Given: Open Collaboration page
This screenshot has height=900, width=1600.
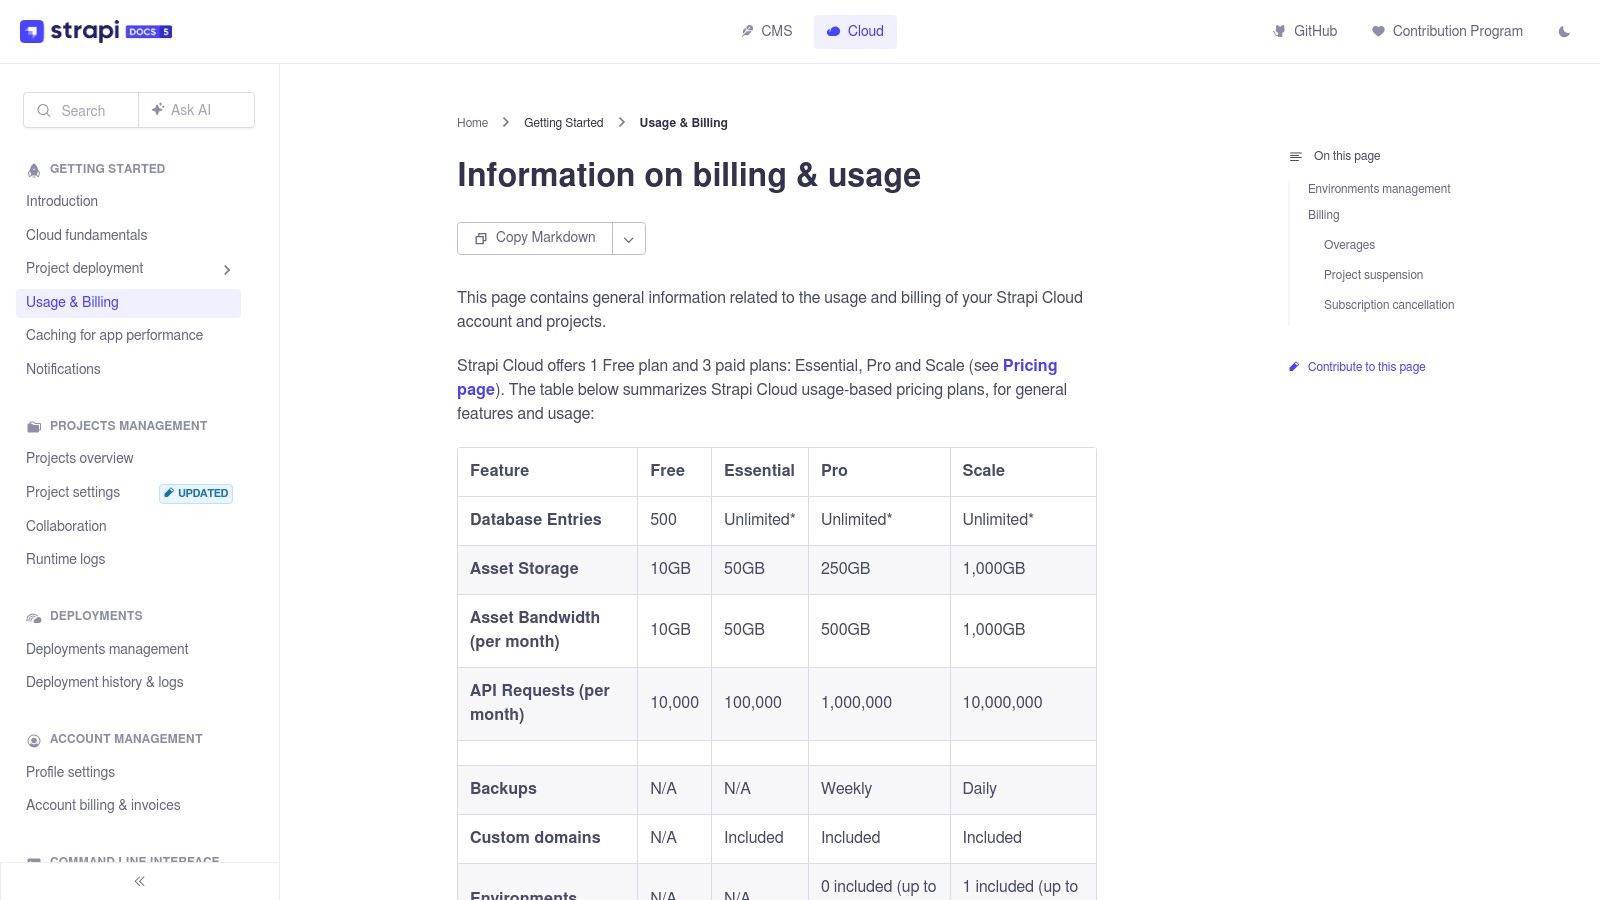Looking at the screenshot, I should click(66, 526).
